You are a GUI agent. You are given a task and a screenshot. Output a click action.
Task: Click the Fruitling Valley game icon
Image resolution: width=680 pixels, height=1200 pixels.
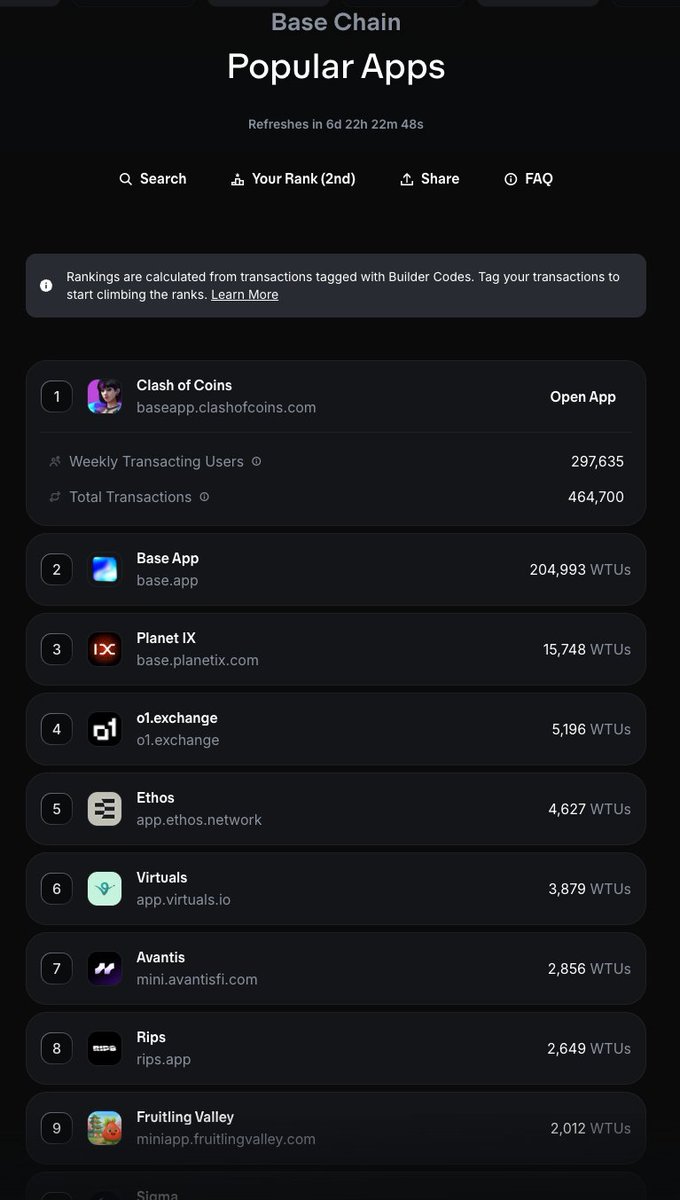[104, 1128]
